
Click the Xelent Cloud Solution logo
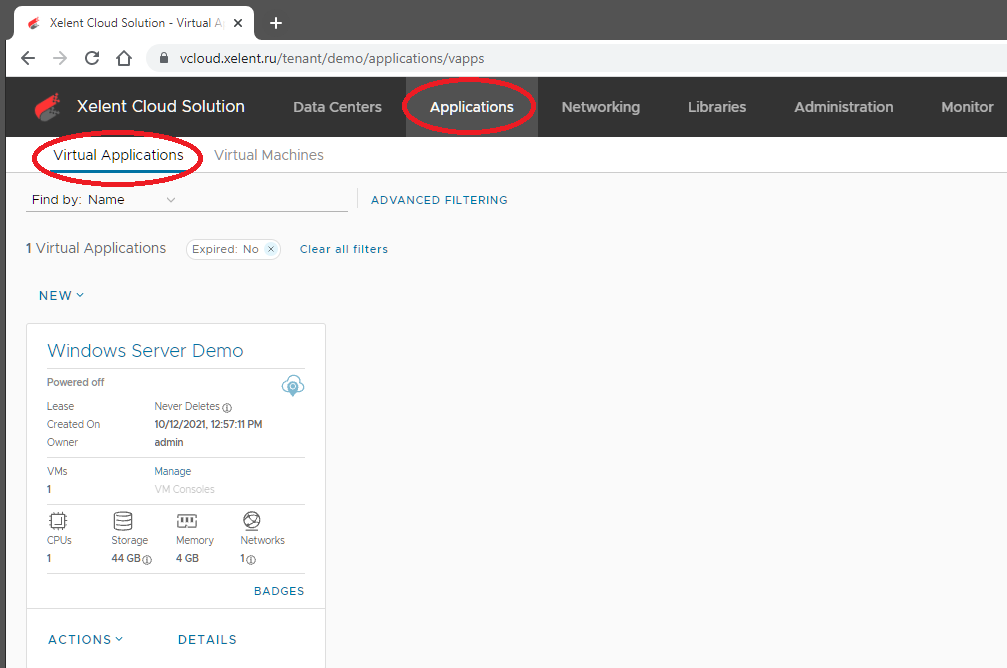[48, 107]
